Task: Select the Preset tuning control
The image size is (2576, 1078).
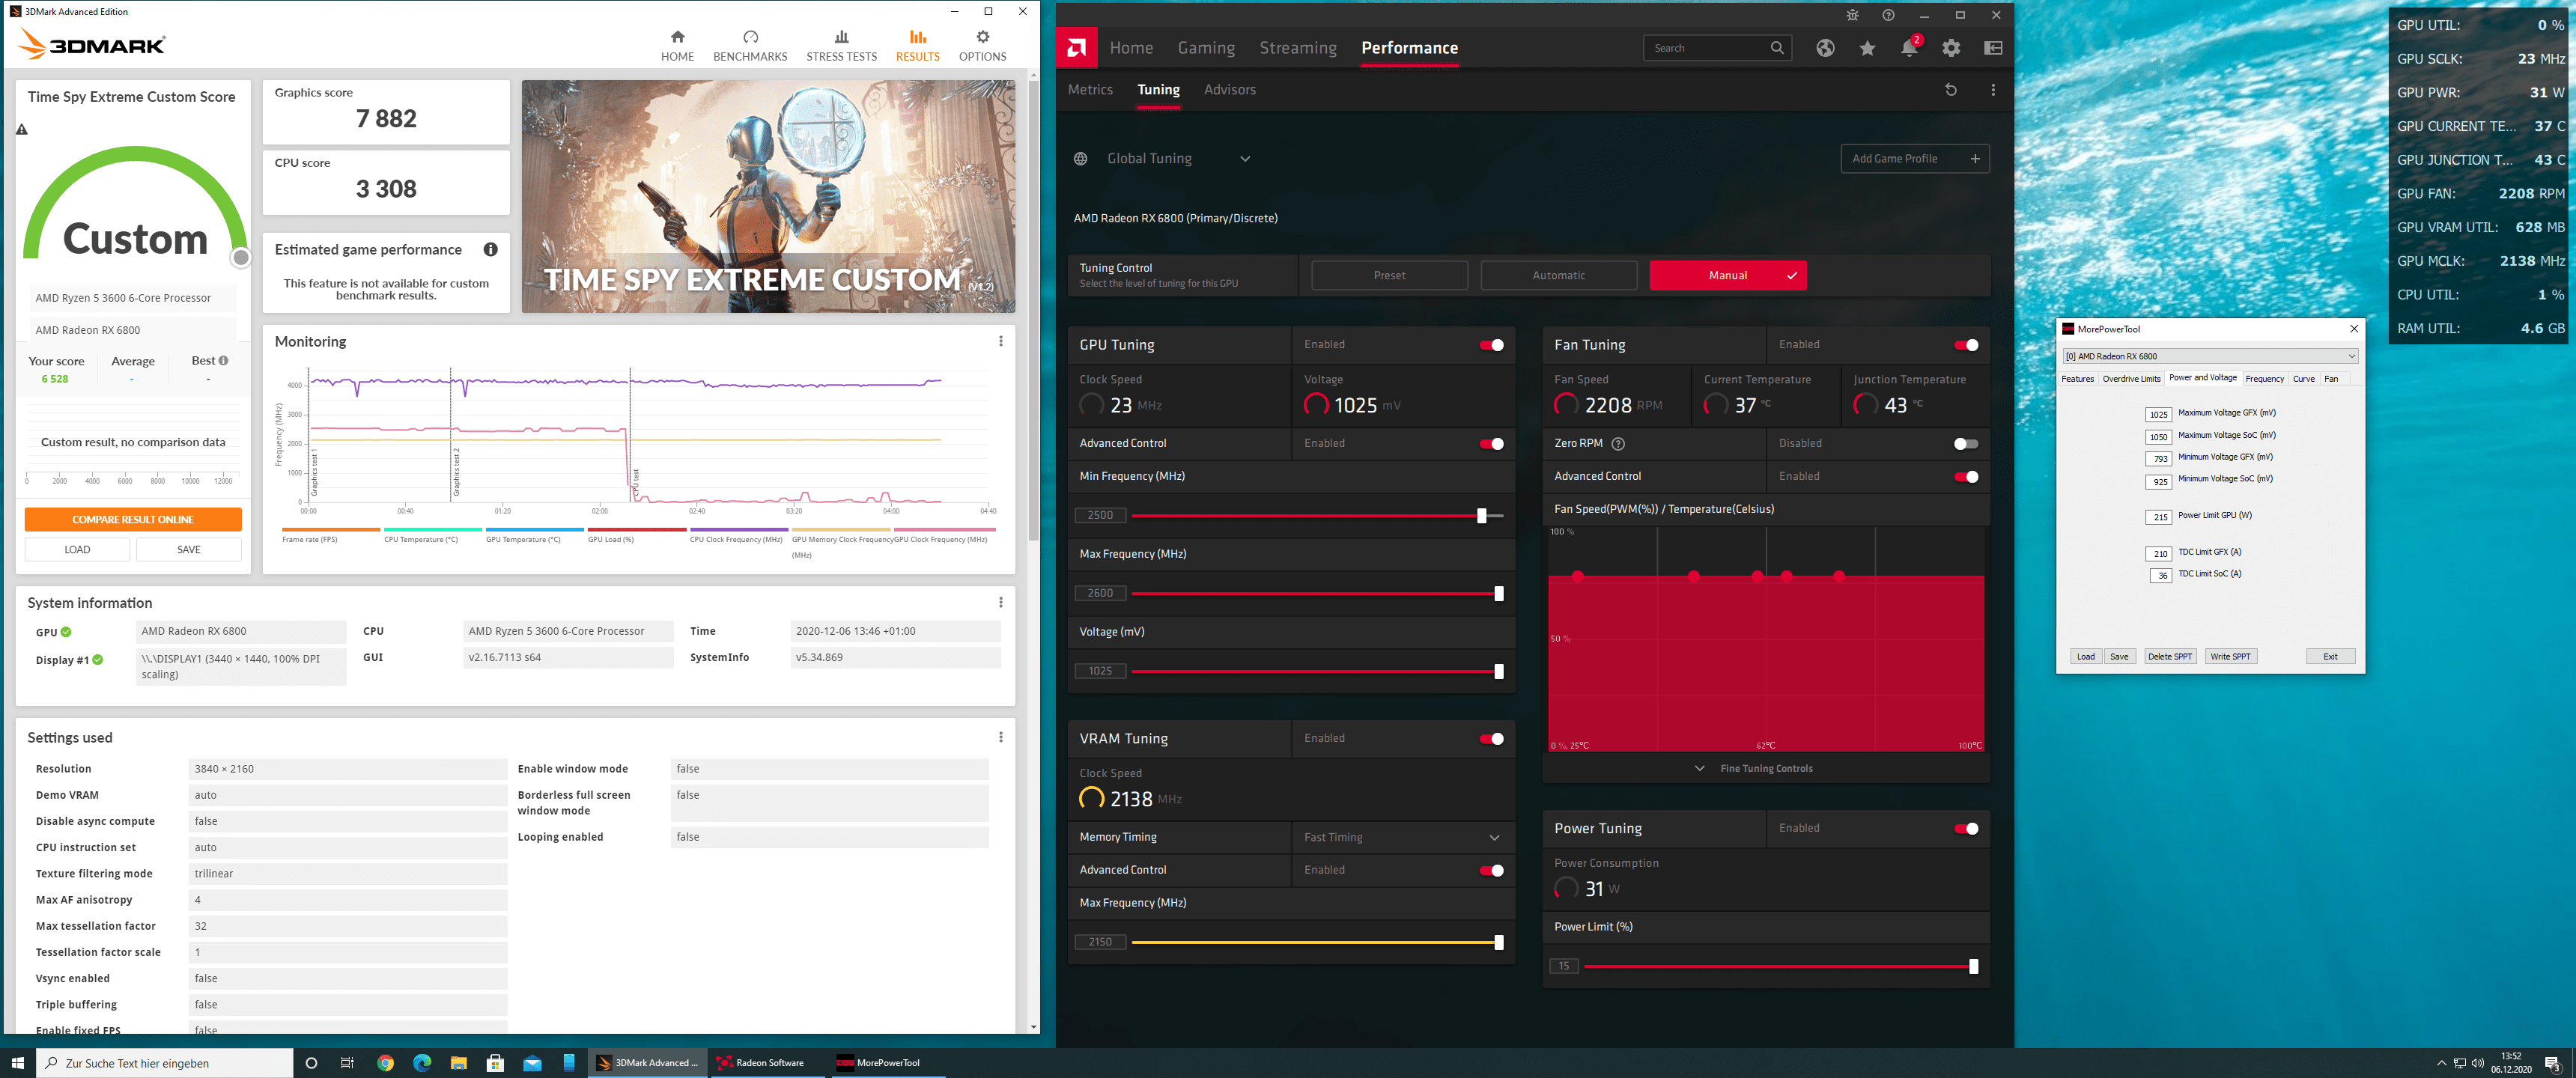Action: [x=1389, y=276]
